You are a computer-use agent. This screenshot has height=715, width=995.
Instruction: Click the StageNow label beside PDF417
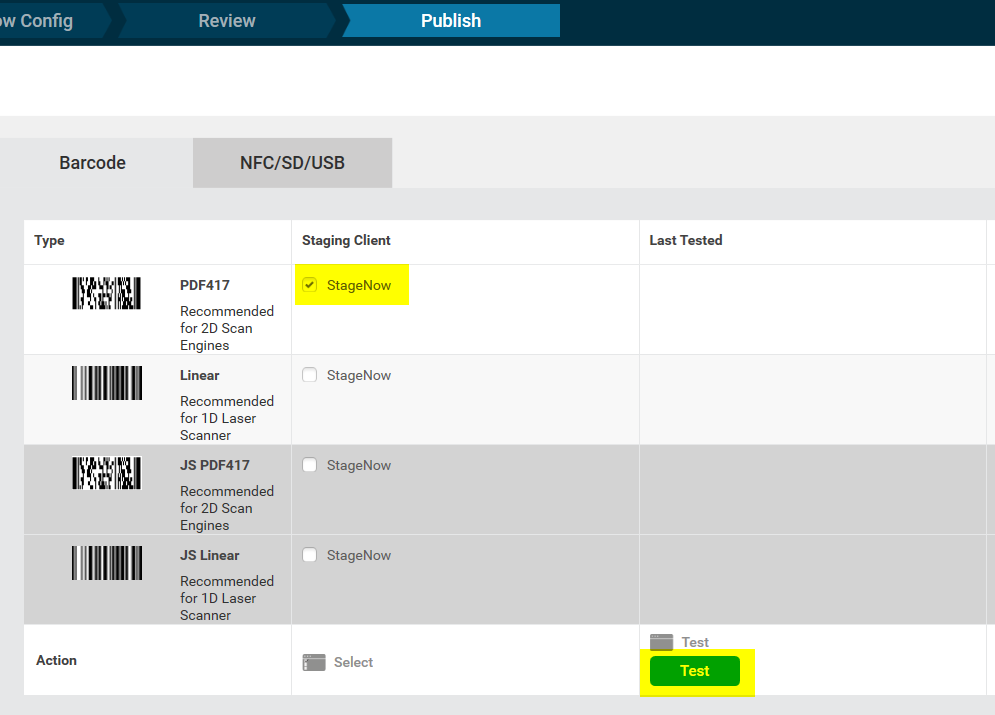[x=359, y=284]
